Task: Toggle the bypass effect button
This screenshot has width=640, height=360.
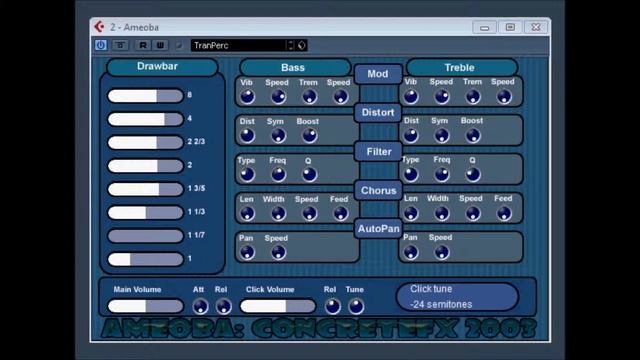Action: (120, 45)
